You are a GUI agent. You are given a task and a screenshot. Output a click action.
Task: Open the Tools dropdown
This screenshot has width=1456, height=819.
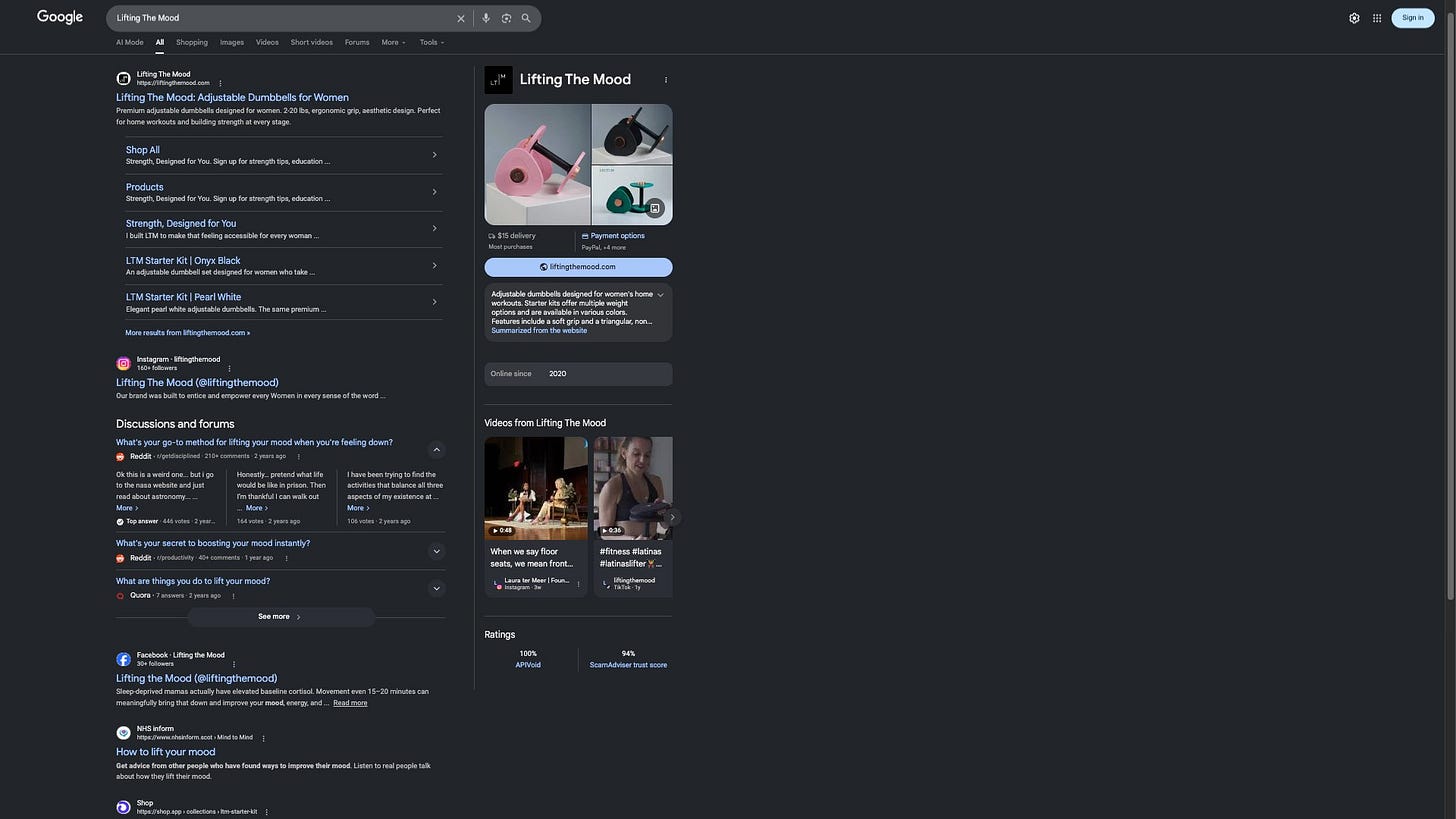pos(432,42)
